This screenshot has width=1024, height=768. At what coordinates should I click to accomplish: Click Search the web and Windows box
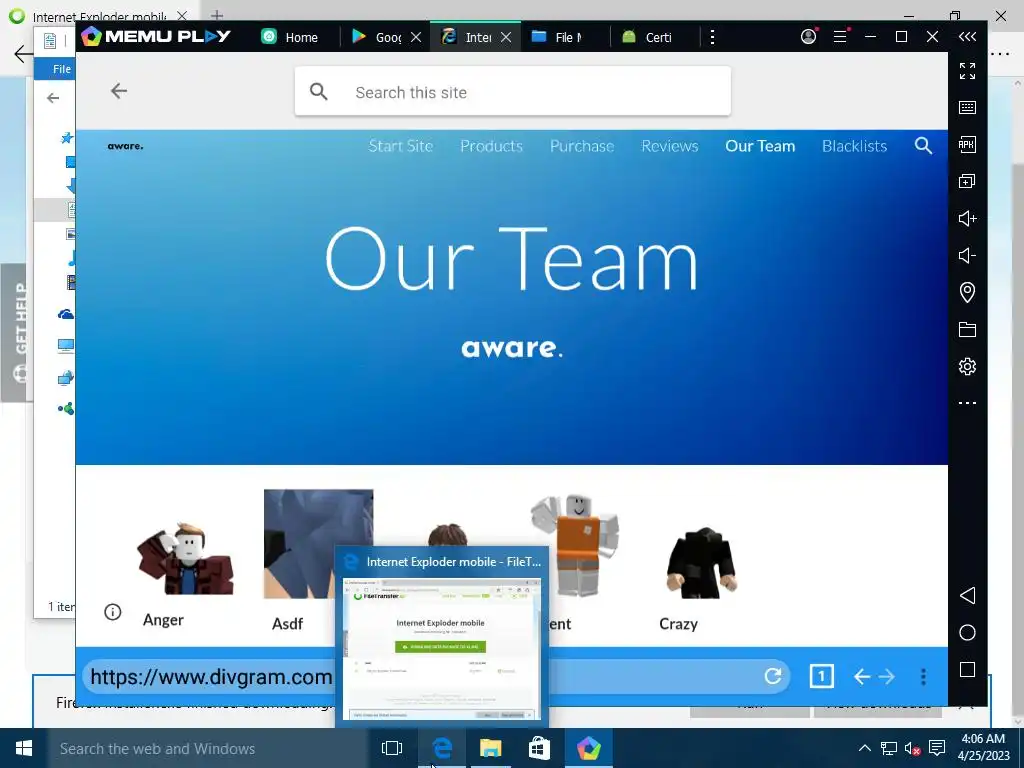click(x=208, y=748)
